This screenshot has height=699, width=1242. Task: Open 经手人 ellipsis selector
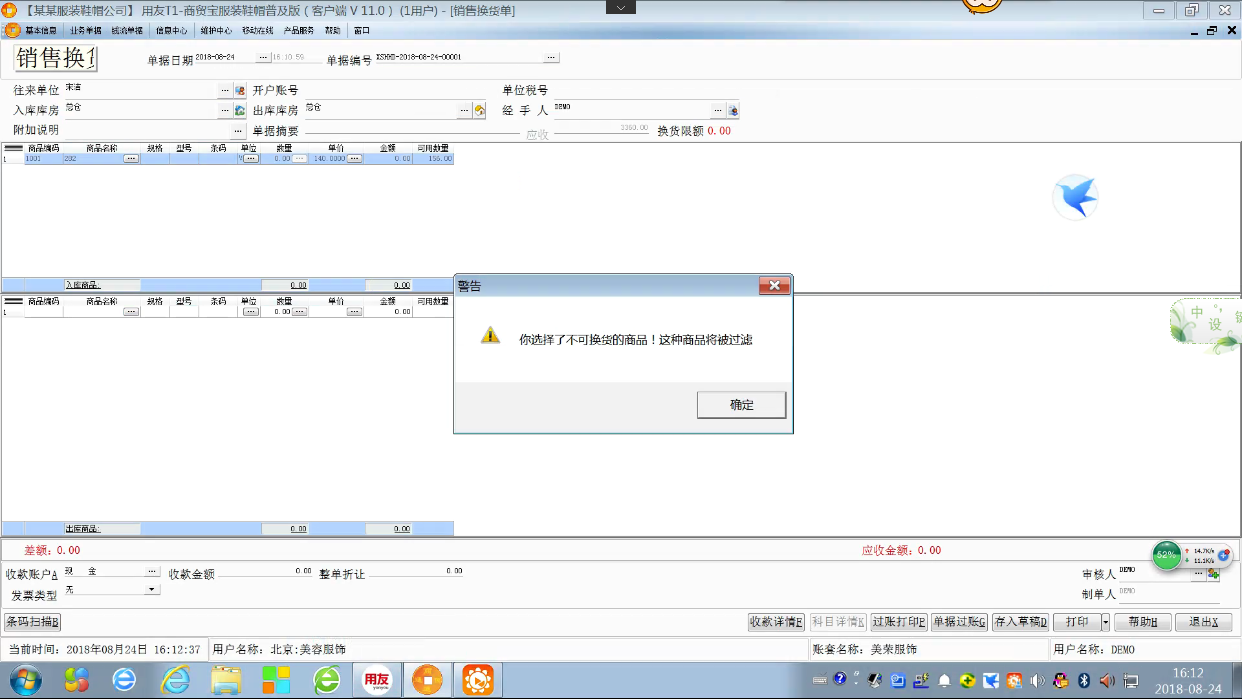pos(718,110)
